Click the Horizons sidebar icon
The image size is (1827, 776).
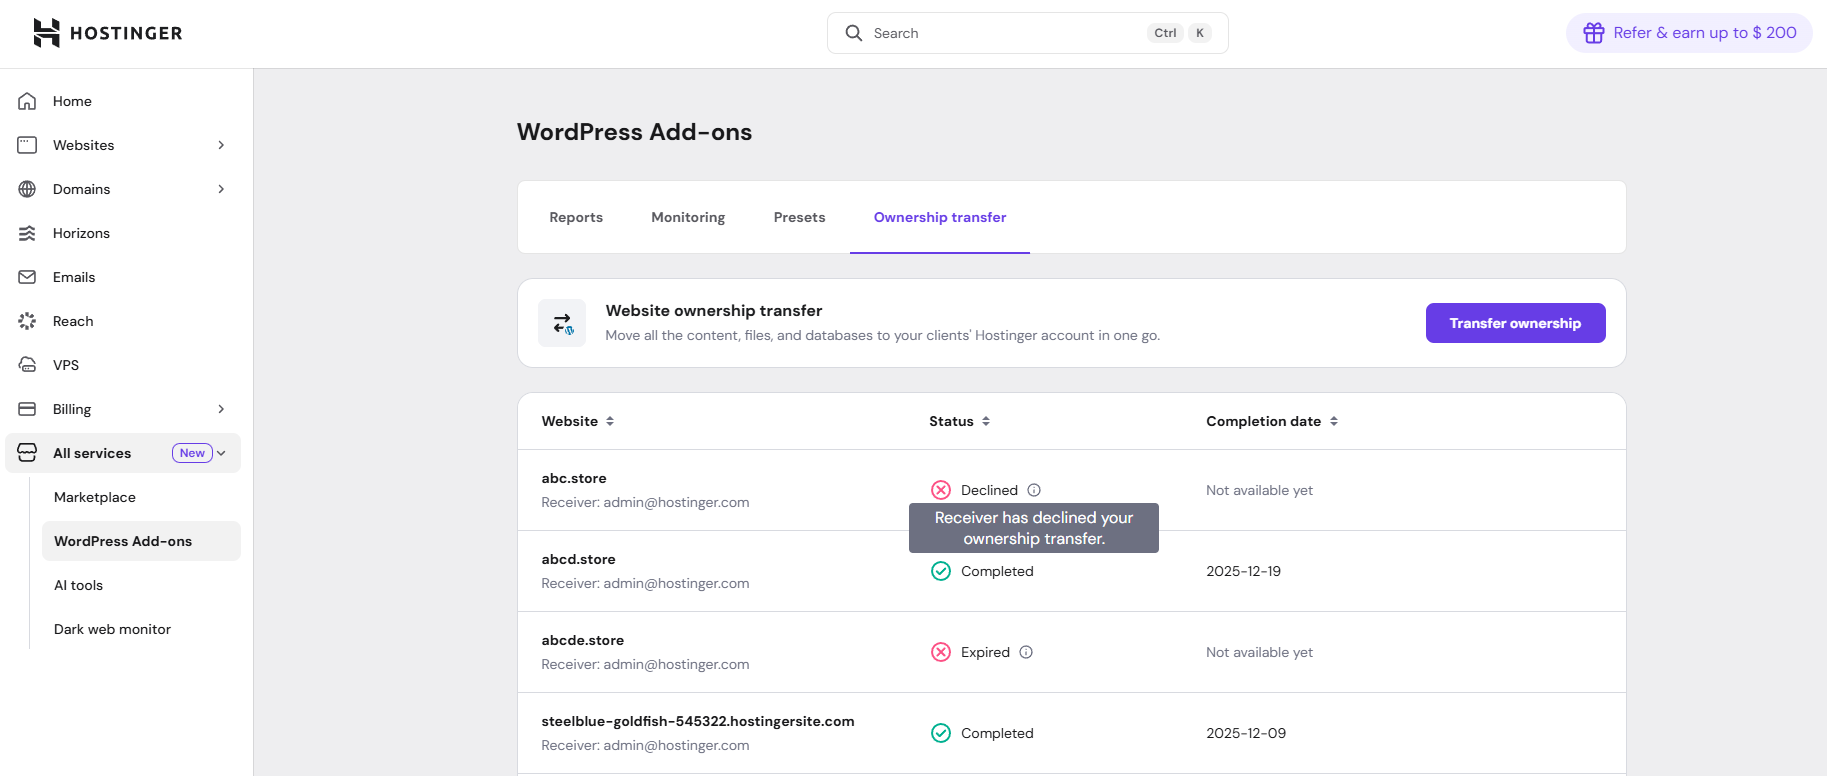(27, 233)
